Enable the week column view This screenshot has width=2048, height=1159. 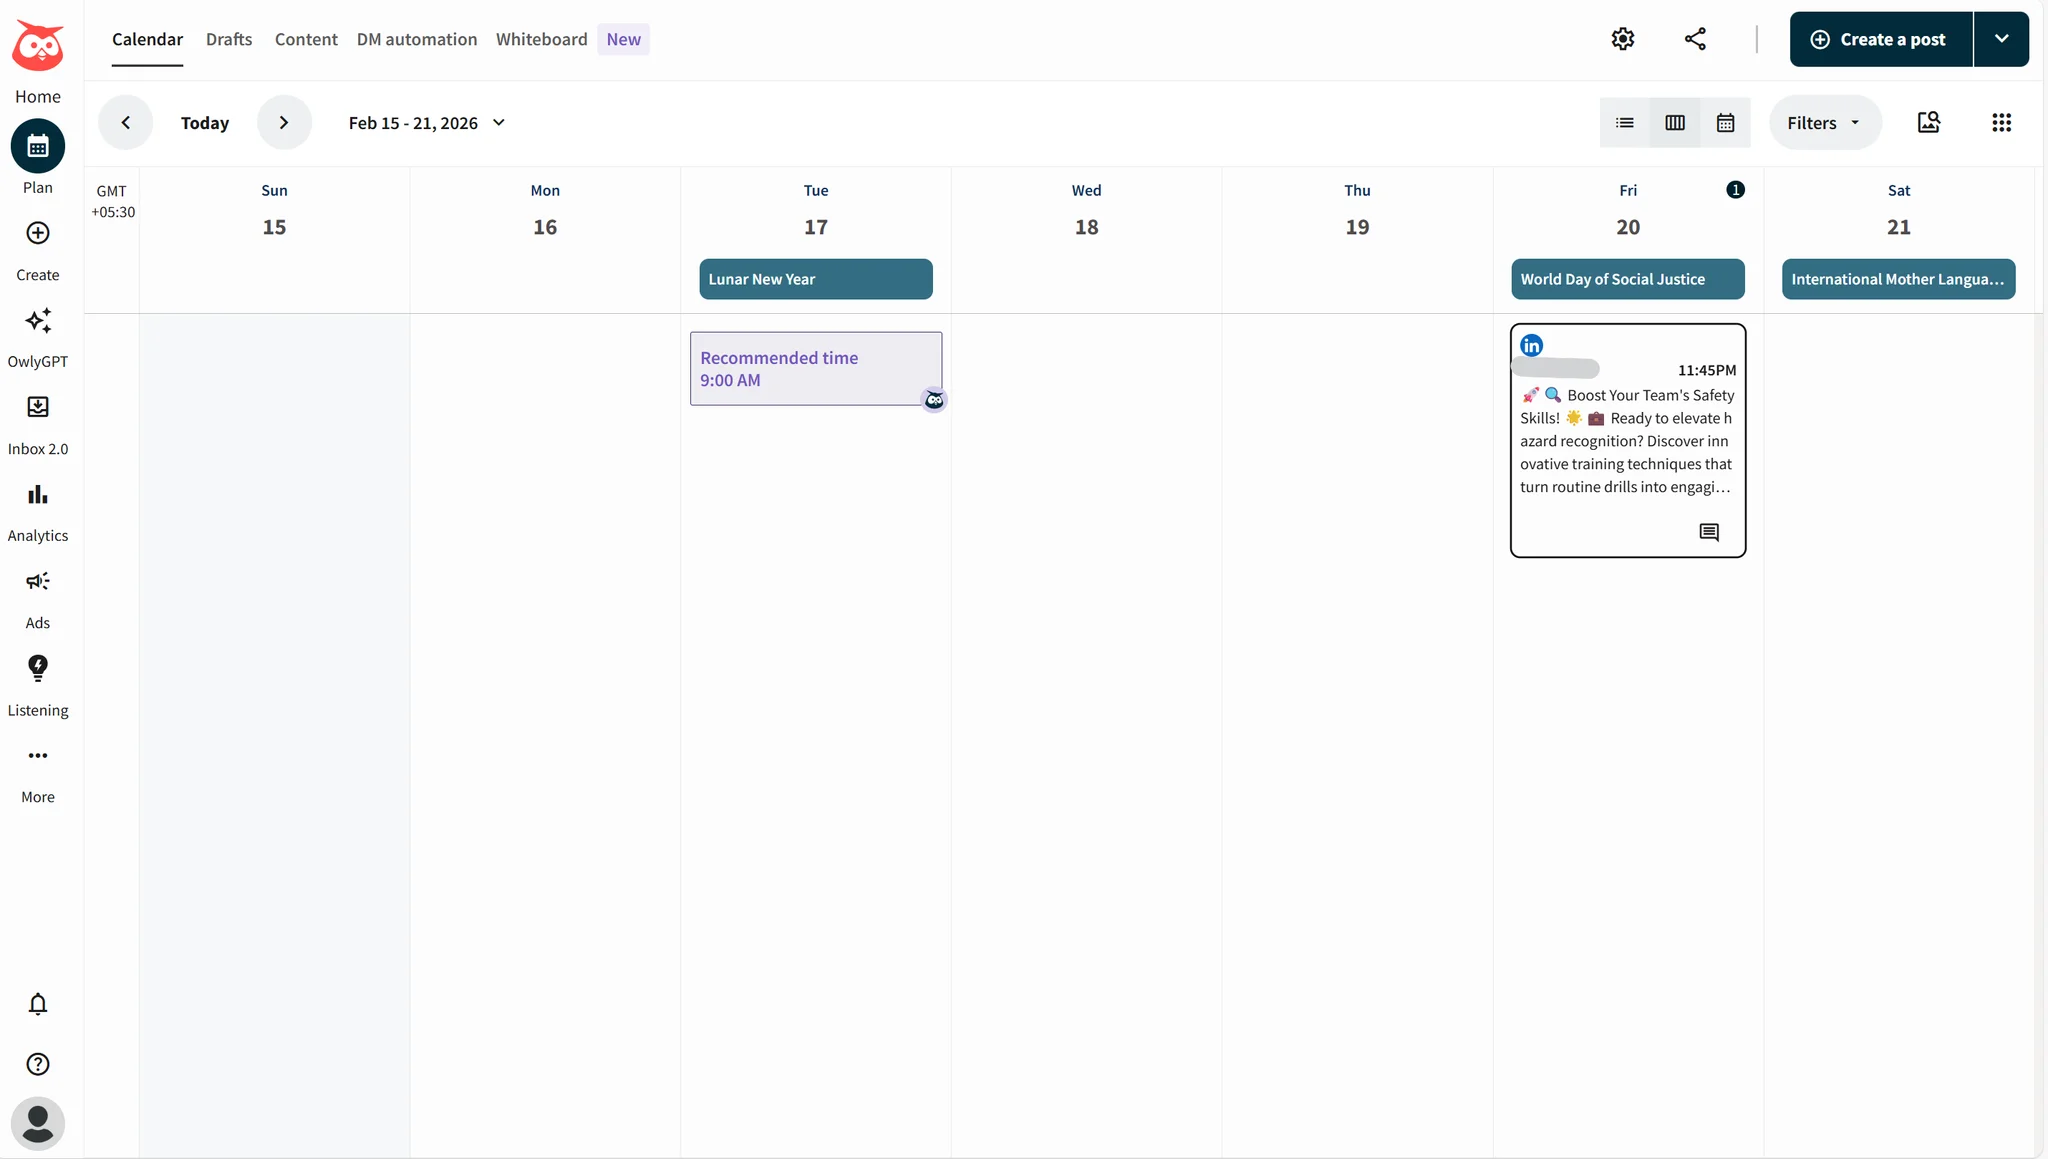[x=1675, y=122]
